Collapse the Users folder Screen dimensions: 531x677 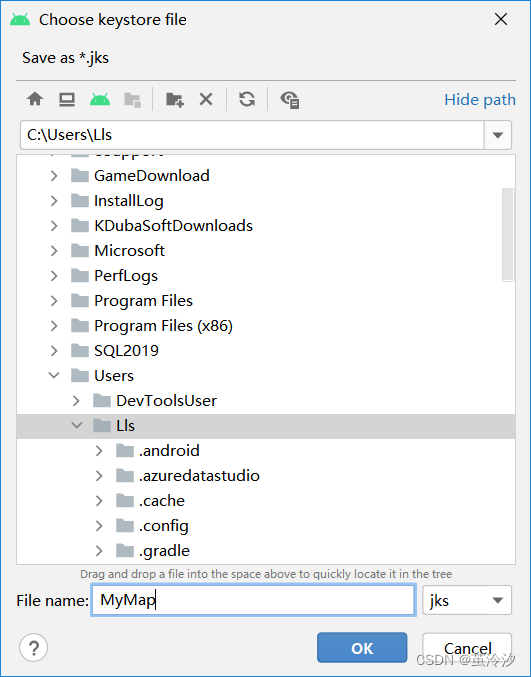pos(54,375)
